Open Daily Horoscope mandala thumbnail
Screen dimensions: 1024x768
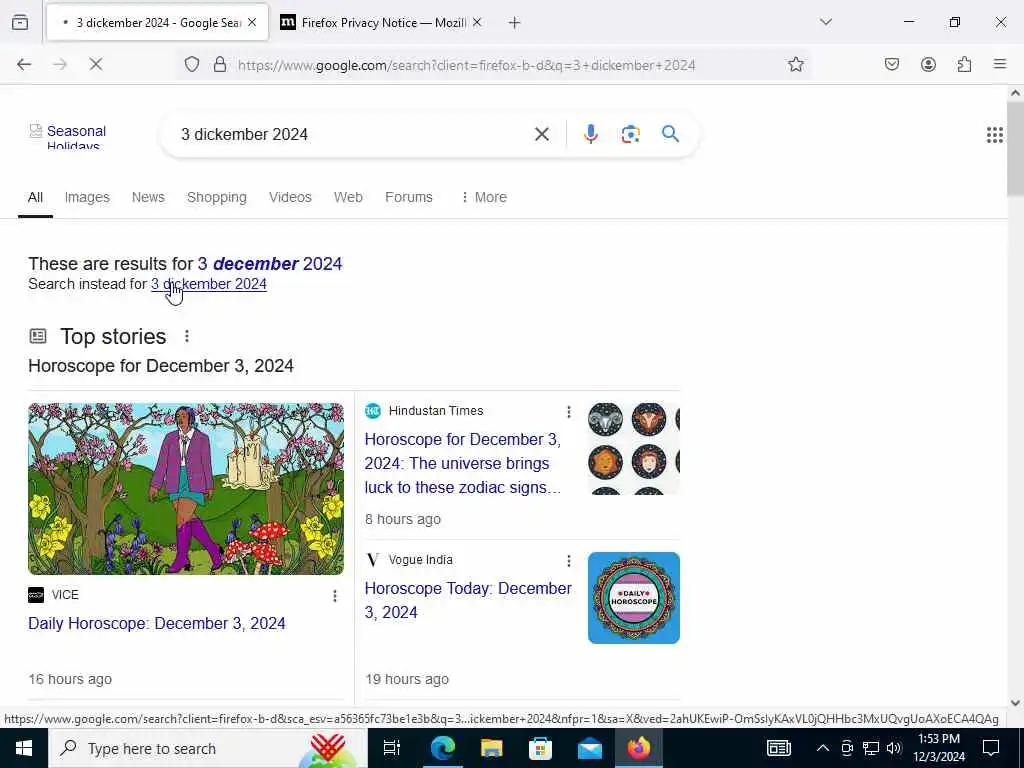(x=633, y=598)
